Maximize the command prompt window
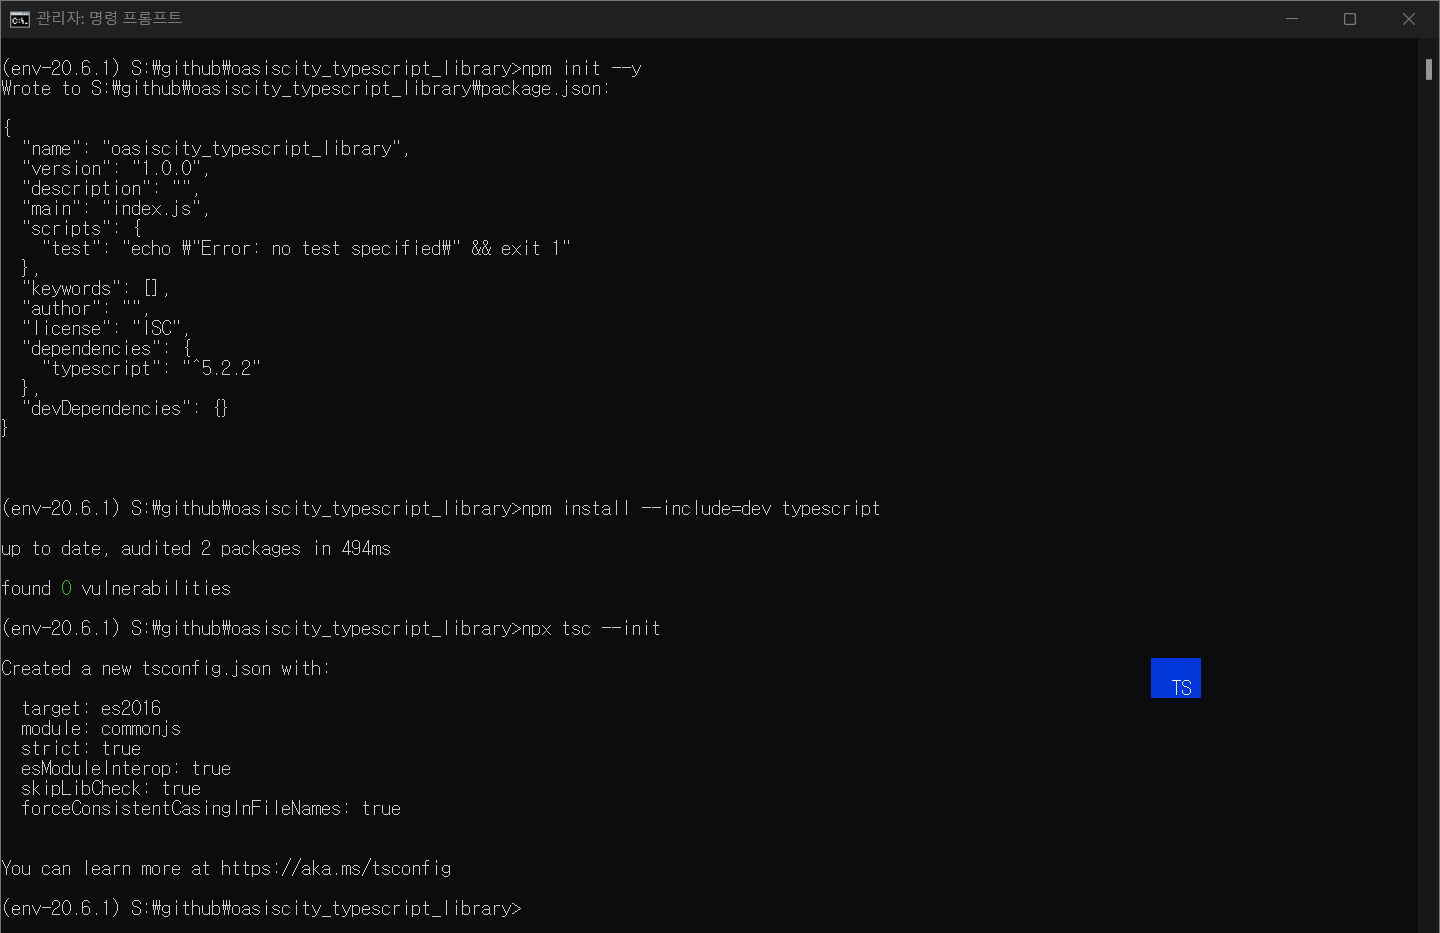 (x=1350, y=19)
